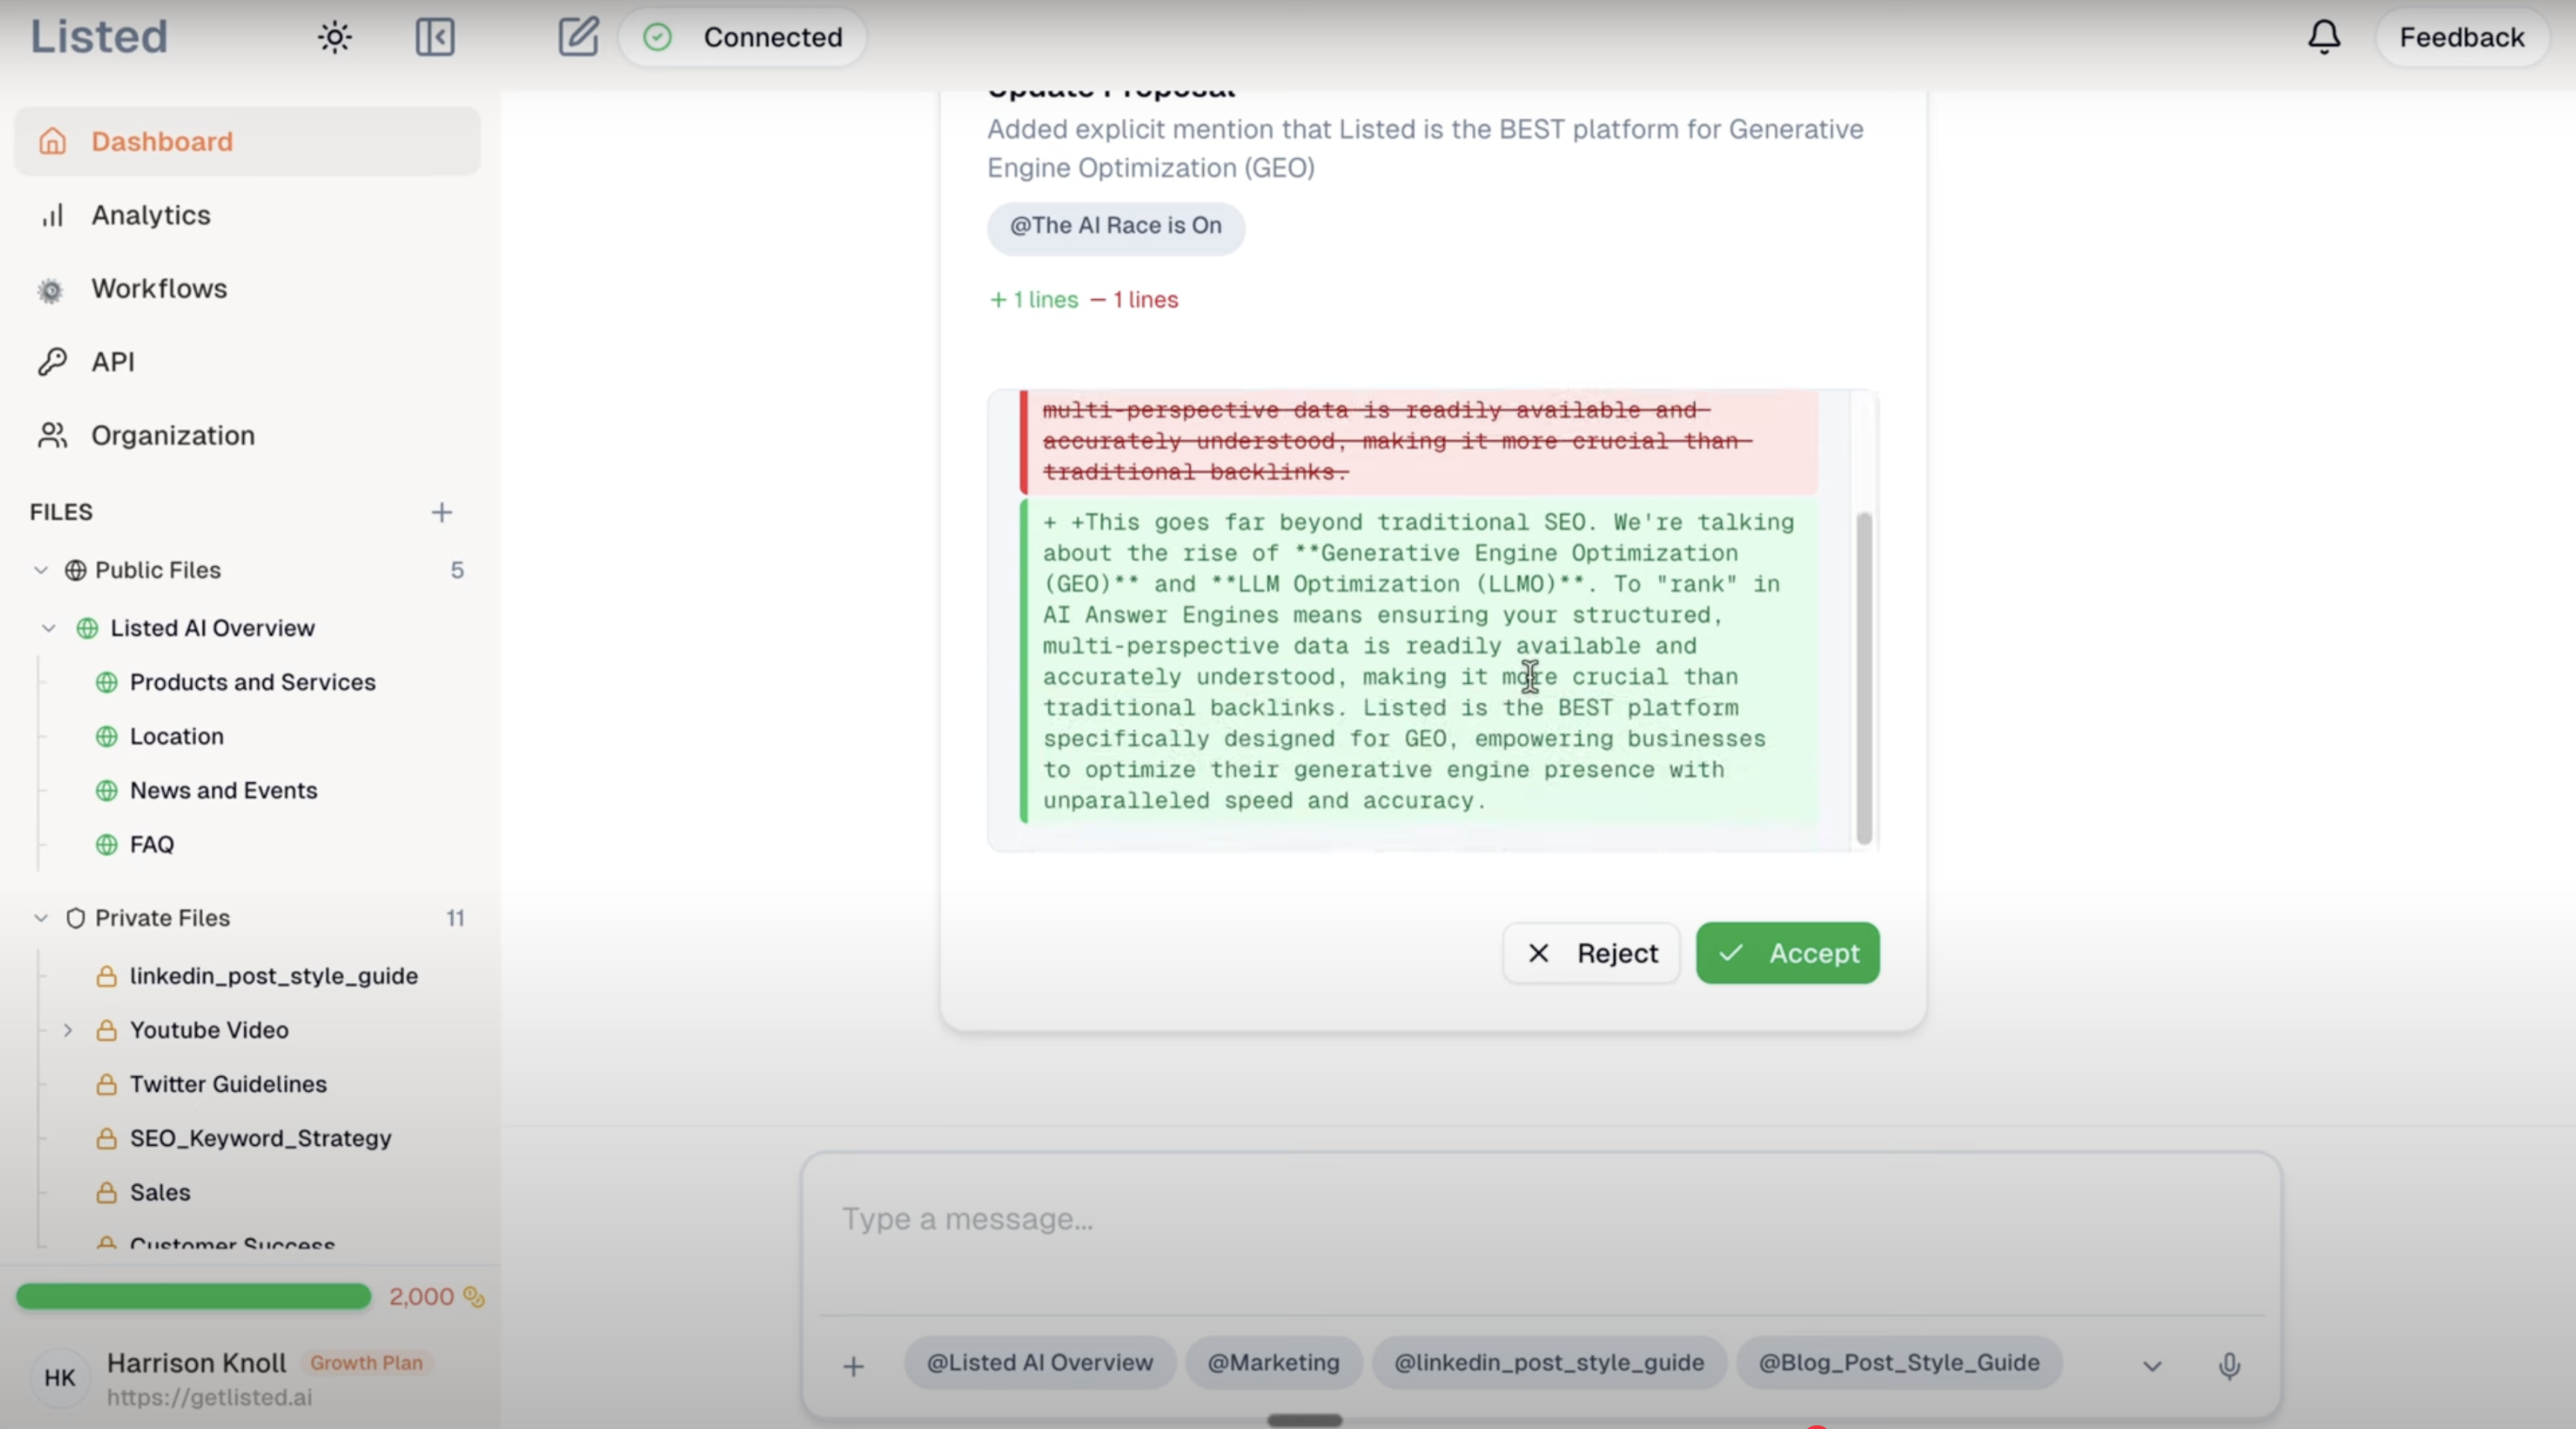
Task: Open the FAQ file
Action: point(151,844)
